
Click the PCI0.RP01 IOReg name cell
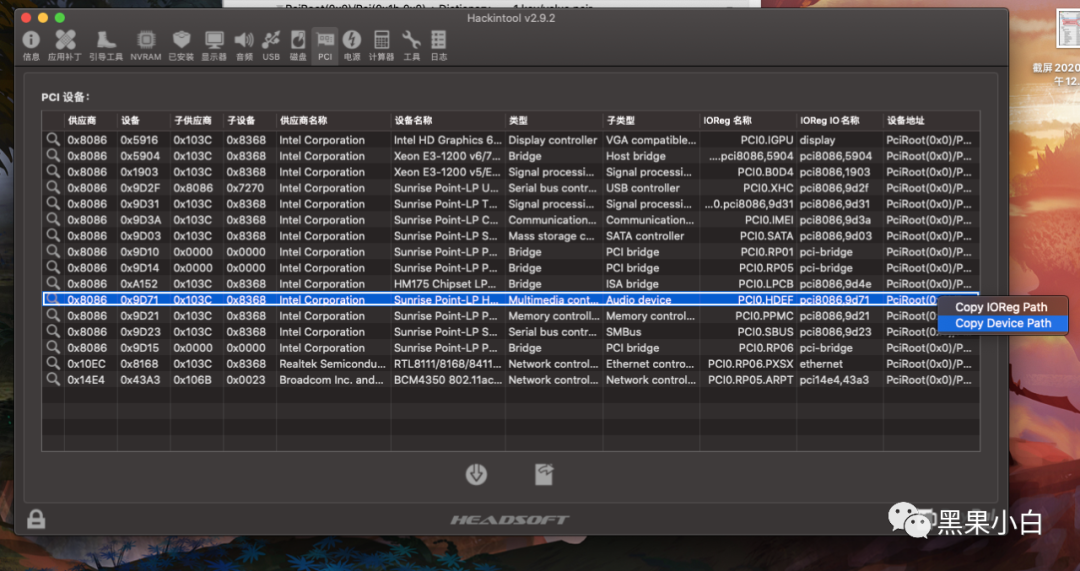point(766,251)
